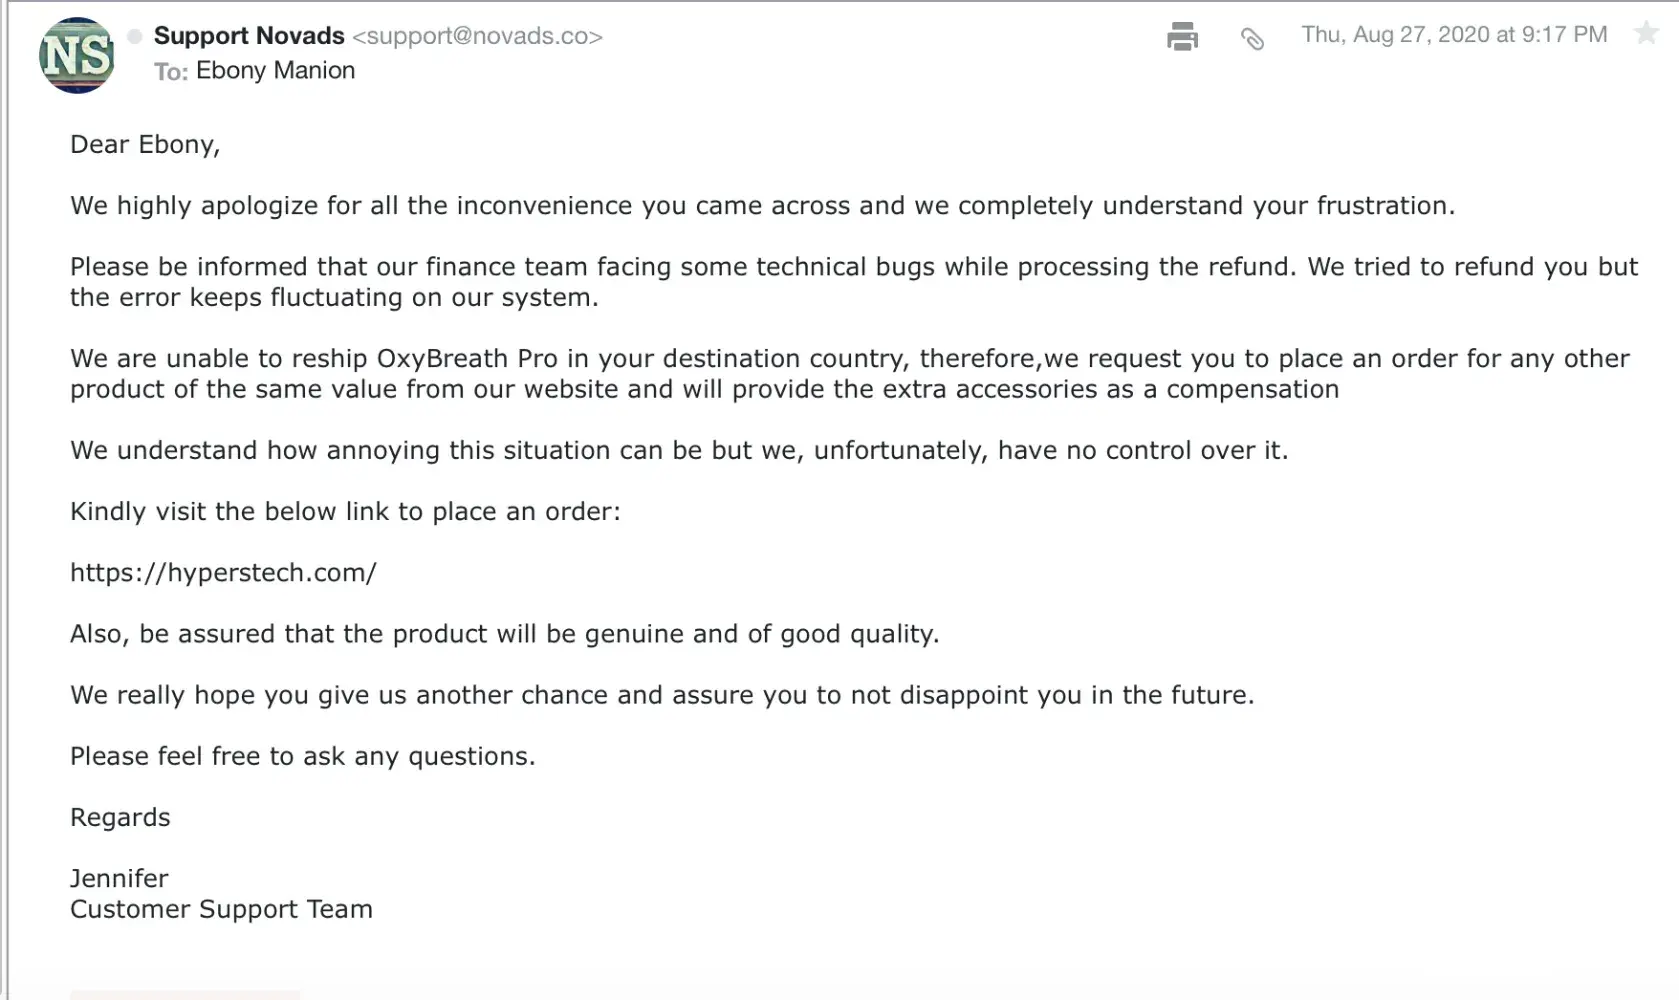Click recipient name Ebony Manion
The height and width of the screenshot is (1000, 1679).
[275, 71]
